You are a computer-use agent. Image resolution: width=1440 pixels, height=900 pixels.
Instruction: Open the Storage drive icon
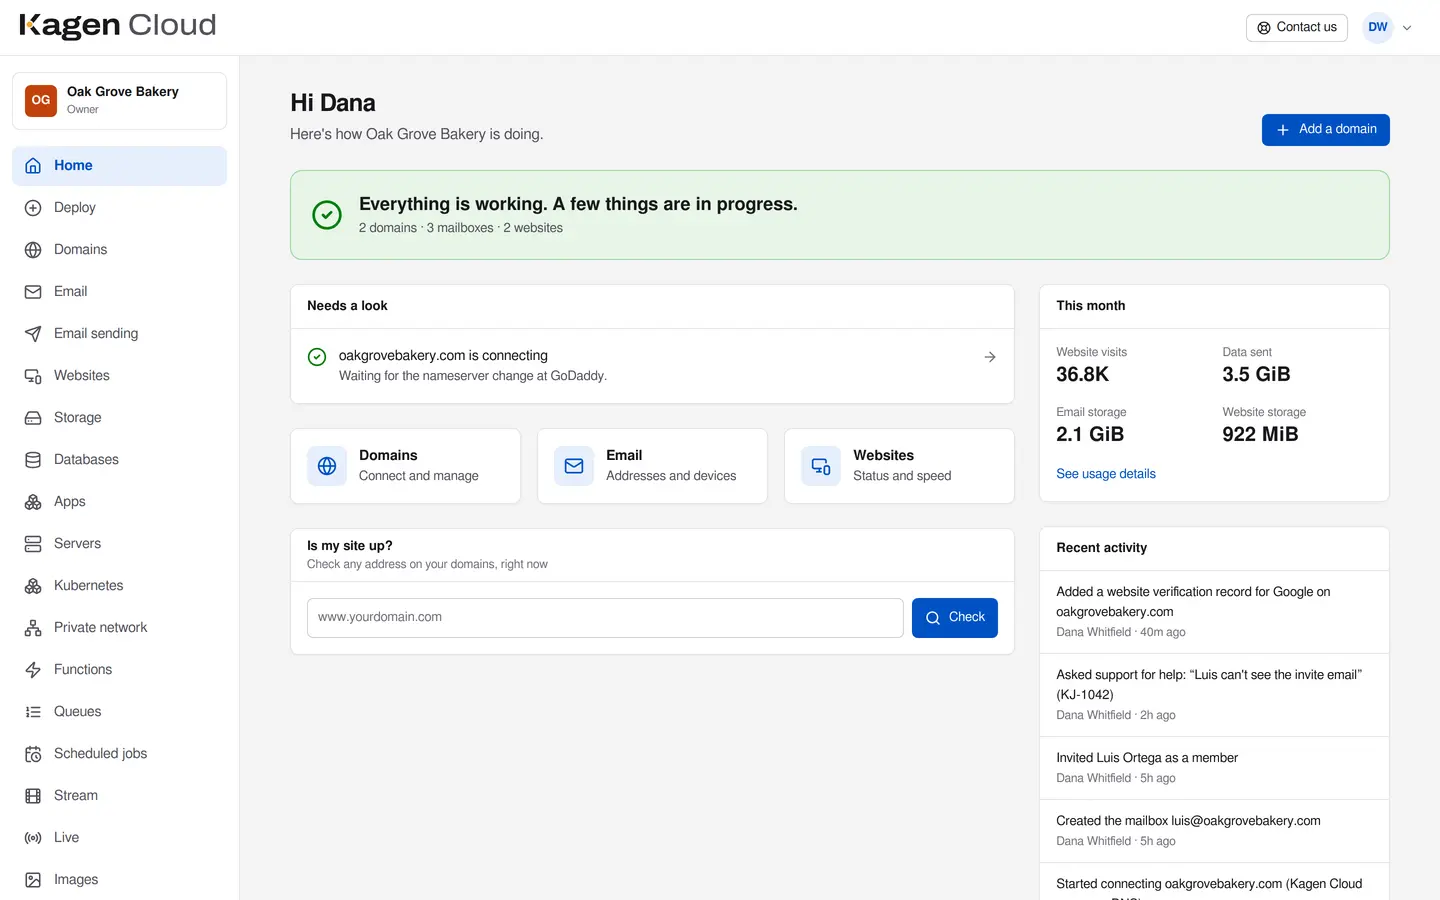pos(33,418)
